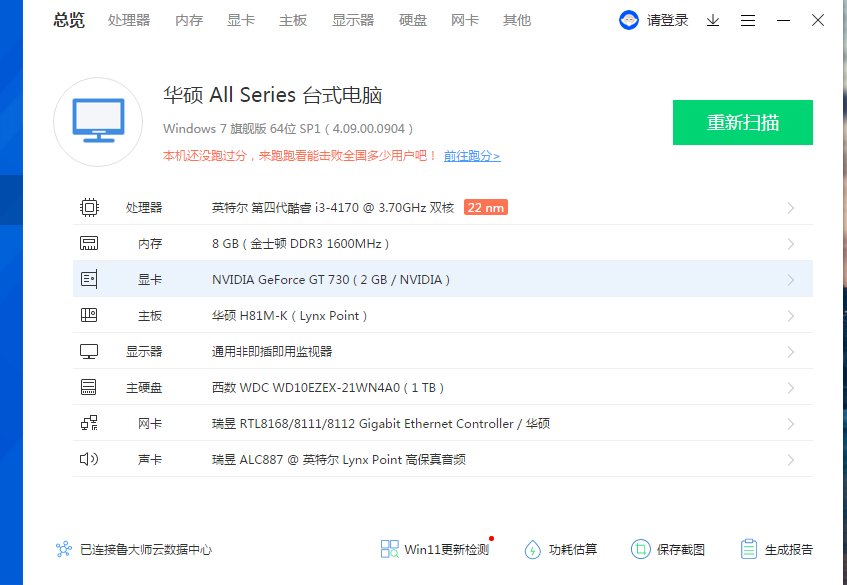Click the motherboard icon
This screenshot has width=847, height=585.
tap(89, 315)
